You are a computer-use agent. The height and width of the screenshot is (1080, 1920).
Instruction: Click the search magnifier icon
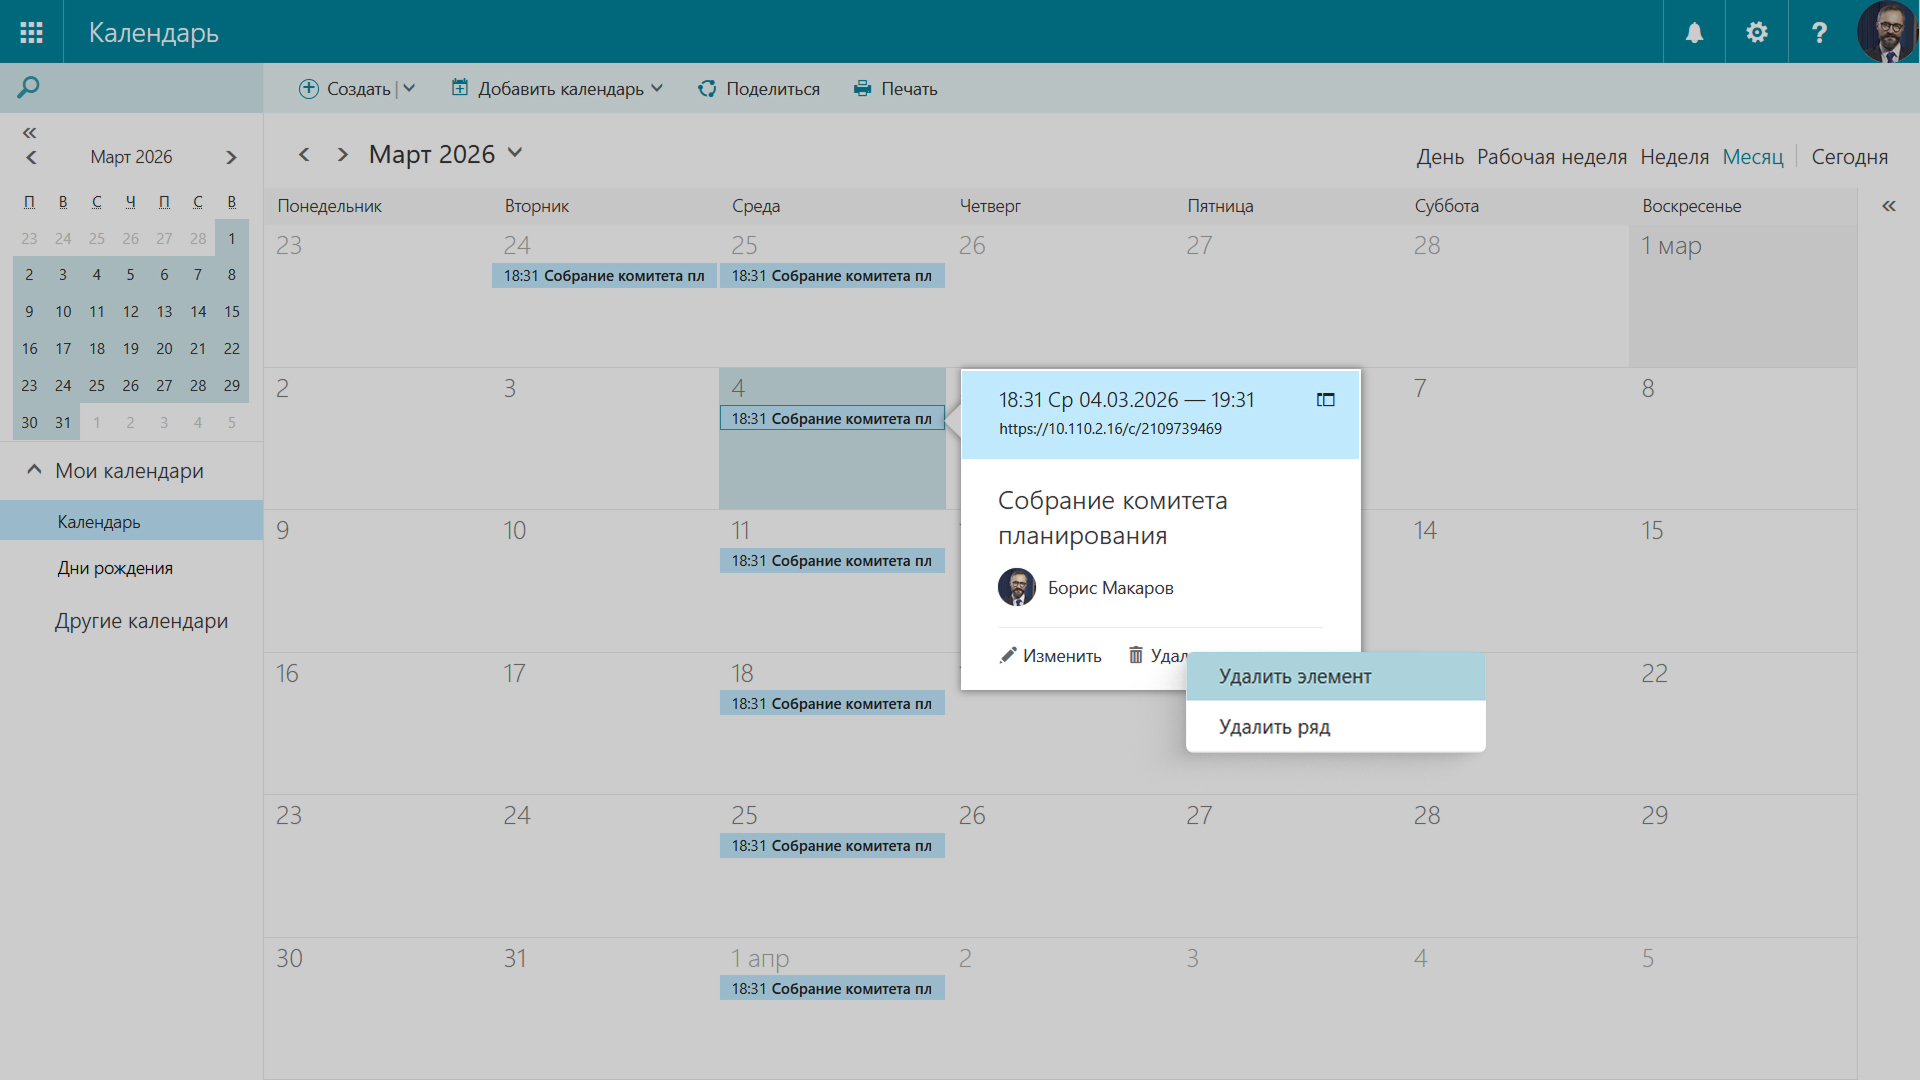pyautogui.click(x=28, y=88)
